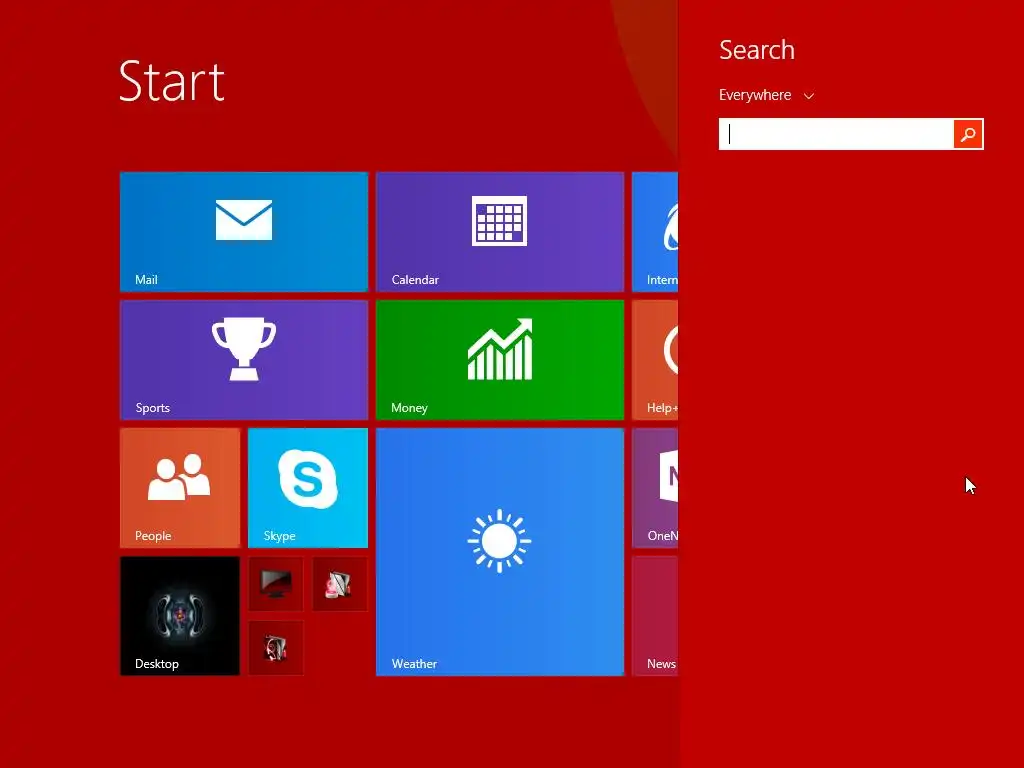This screenshot has height=768, width=1024.
Task: Launch the Internet Explorer tile
Action: point(655,231)
